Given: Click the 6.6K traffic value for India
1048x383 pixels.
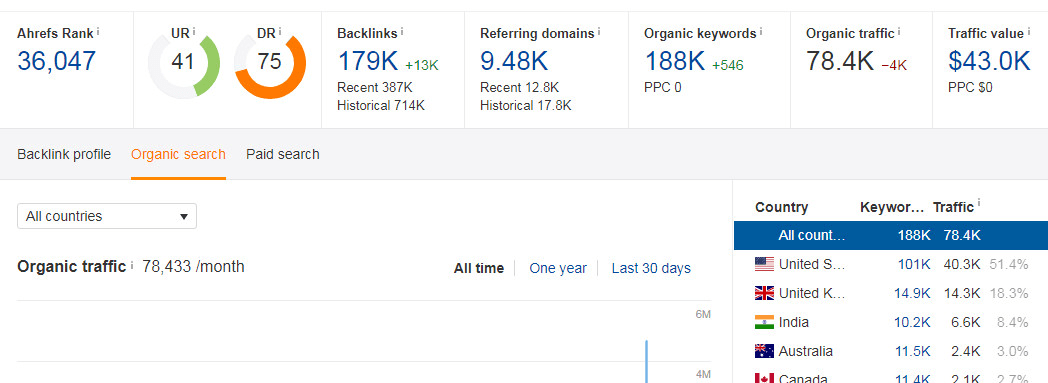Looking at the screenshot, I should point(966,323).
